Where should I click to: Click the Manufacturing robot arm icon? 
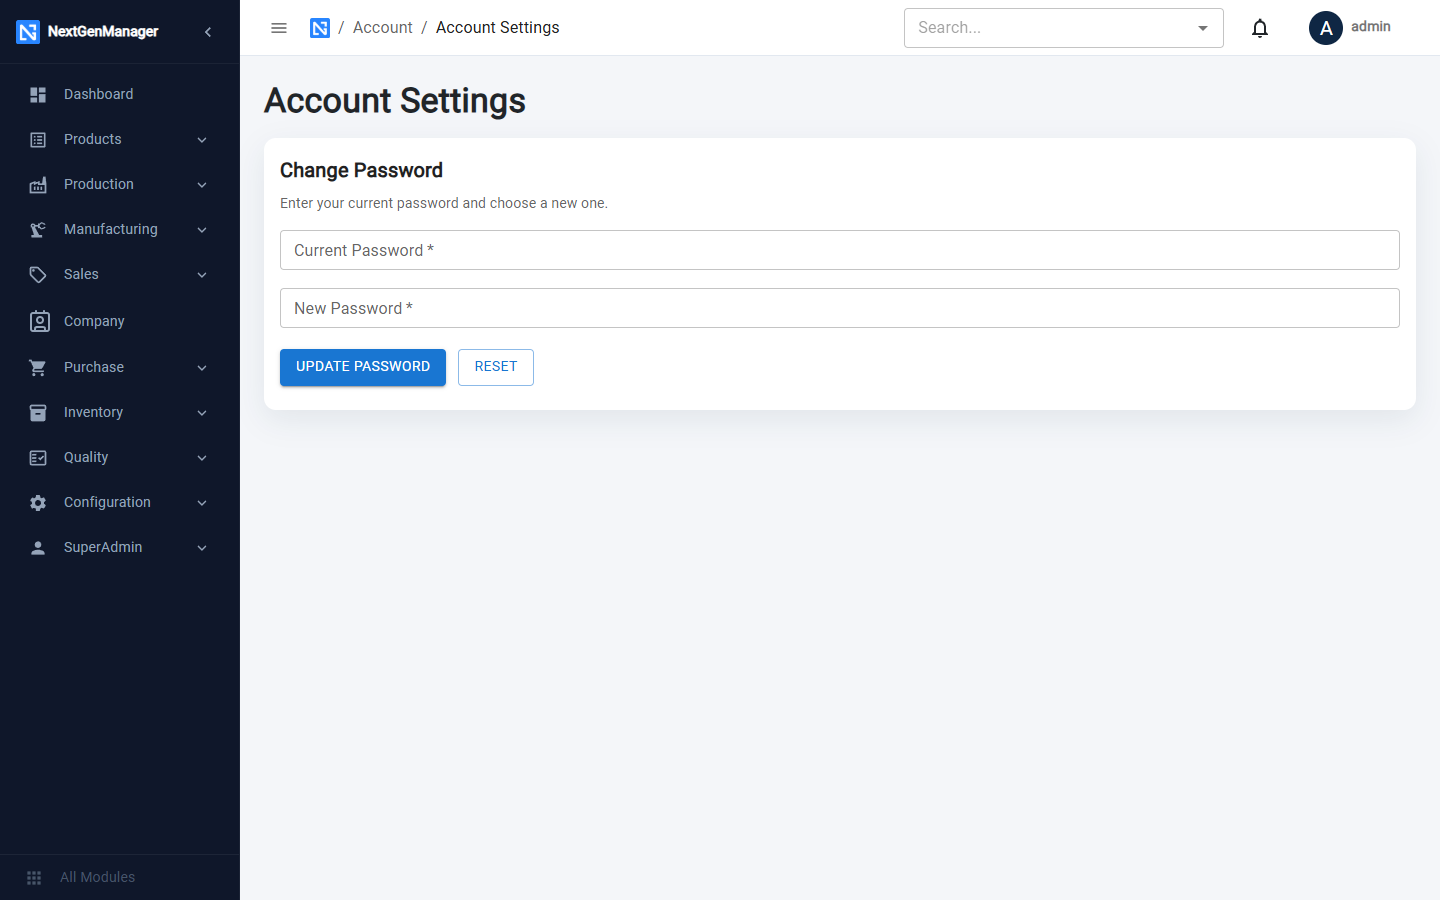38,230
